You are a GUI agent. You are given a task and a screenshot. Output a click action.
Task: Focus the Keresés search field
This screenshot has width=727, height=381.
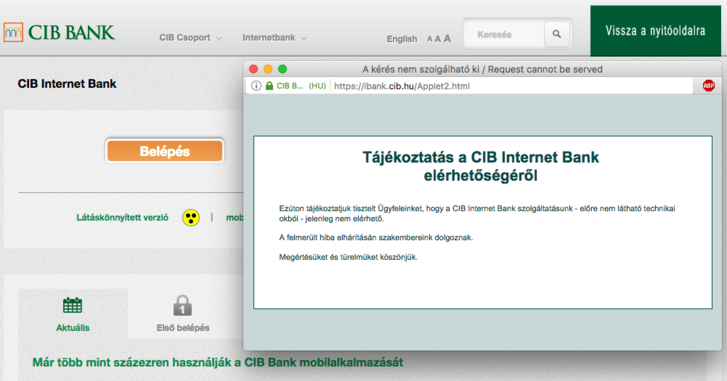(505, 34)
